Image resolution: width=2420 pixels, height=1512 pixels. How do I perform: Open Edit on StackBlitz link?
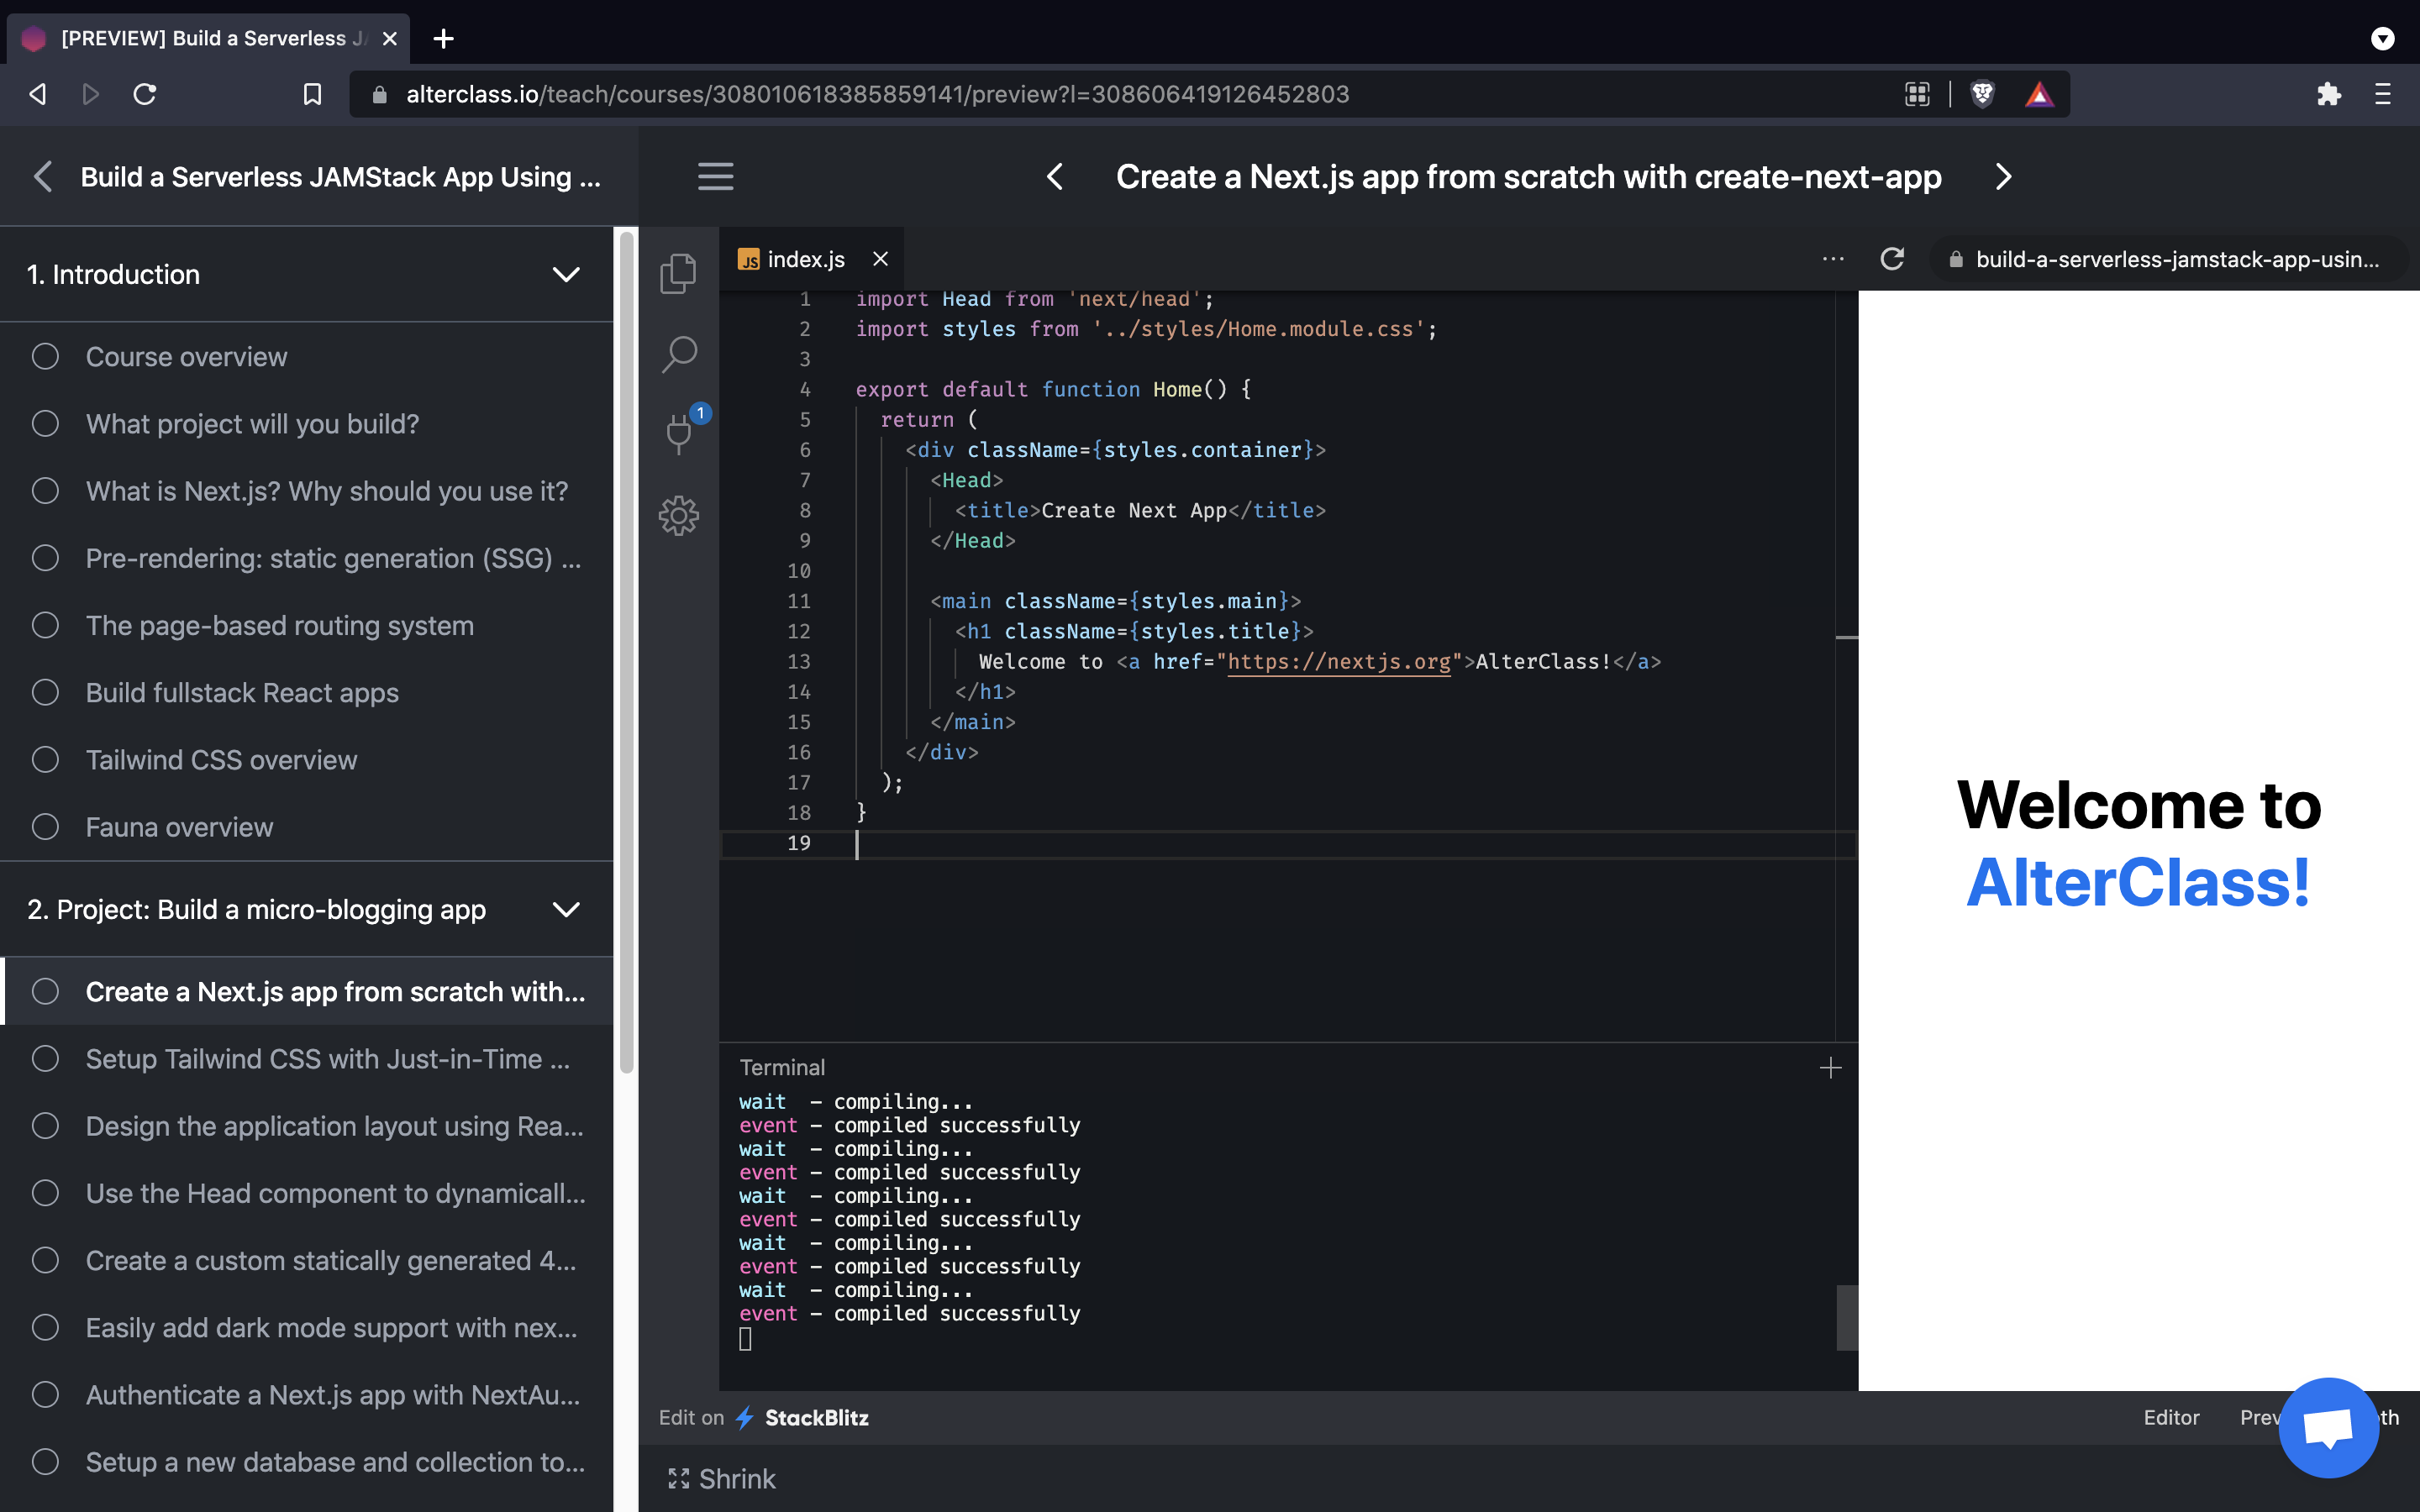point(764,1417)
